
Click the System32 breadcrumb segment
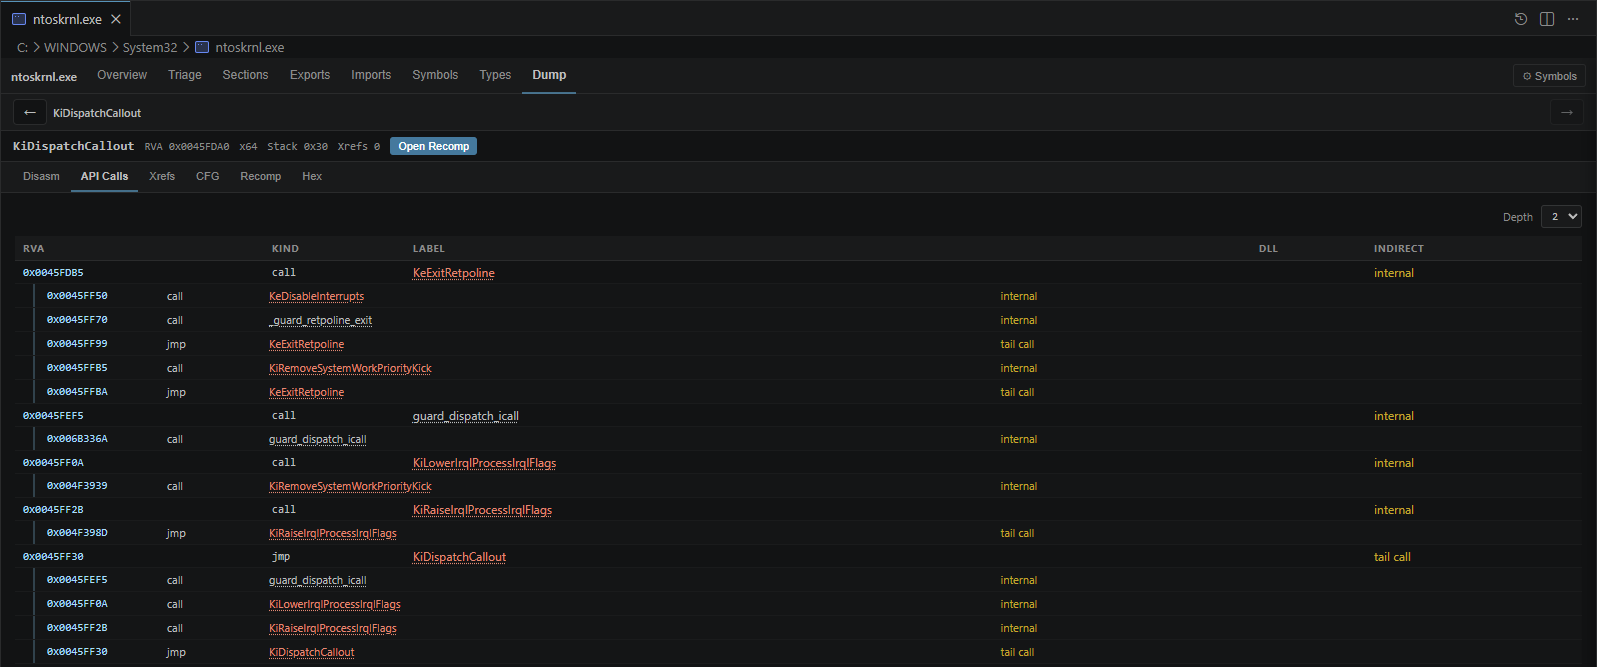click(150, 47)
